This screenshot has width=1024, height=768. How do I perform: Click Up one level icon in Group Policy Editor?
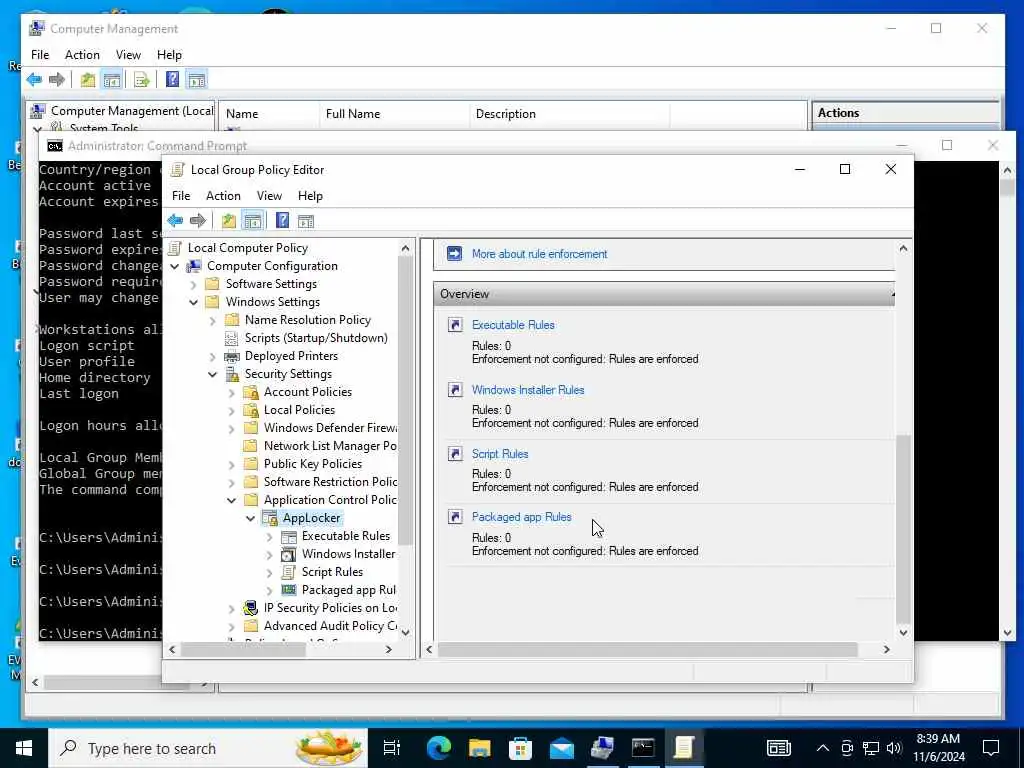click(229, 221)
